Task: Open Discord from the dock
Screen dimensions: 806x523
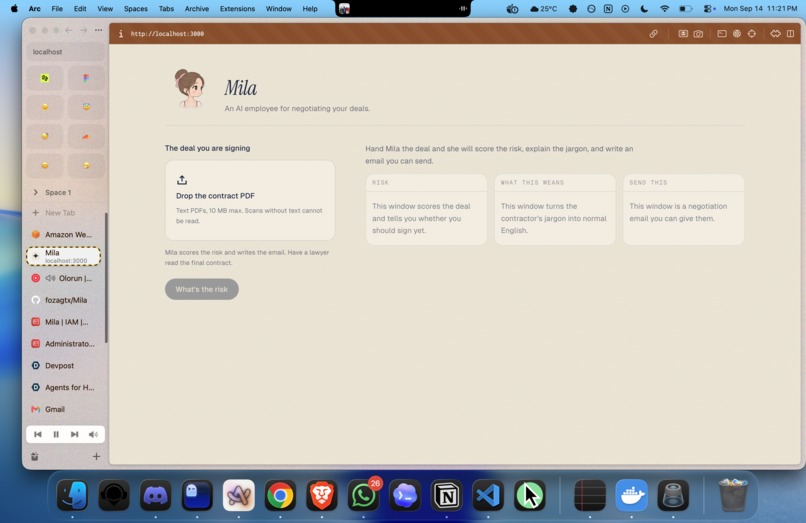Action: 155,496
